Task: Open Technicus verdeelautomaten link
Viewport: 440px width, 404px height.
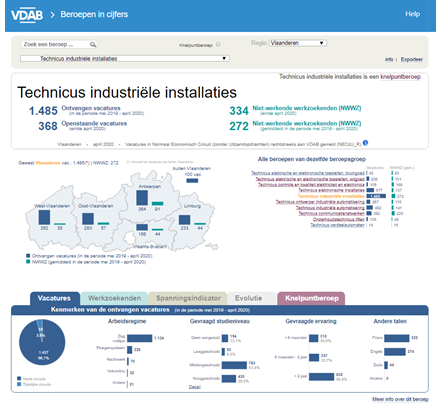Action: pyautogui.click(x=337, y=225)
